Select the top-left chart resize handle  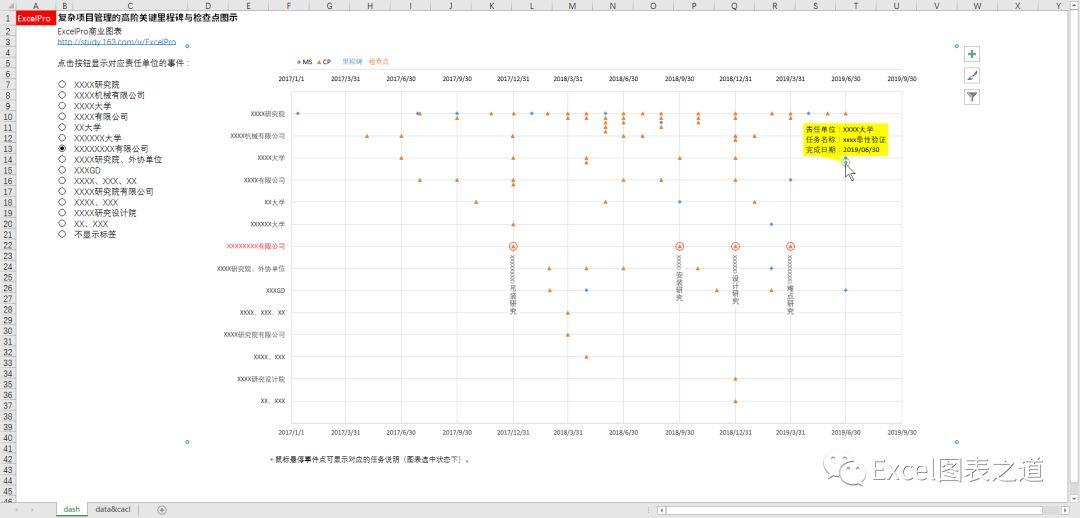[x=187, y=46]
